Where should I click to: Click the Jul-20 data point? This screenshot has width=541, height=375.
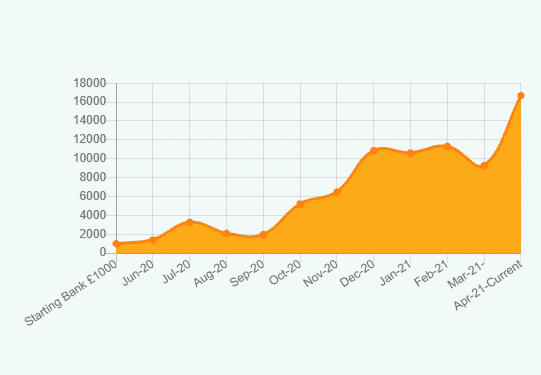189,222
